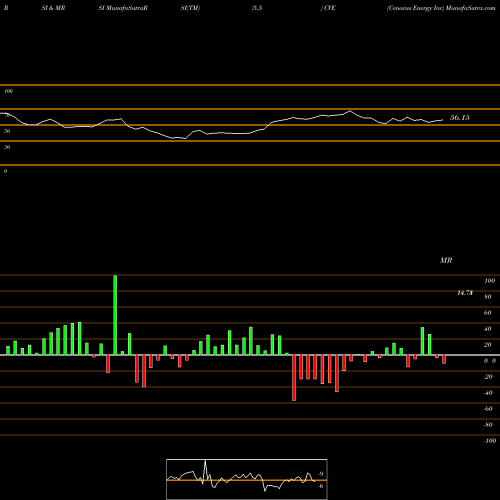The width and height of the screenshot is (500, 500).
Task: Click the -80 label on MR axis
Action: coord(488,425)
